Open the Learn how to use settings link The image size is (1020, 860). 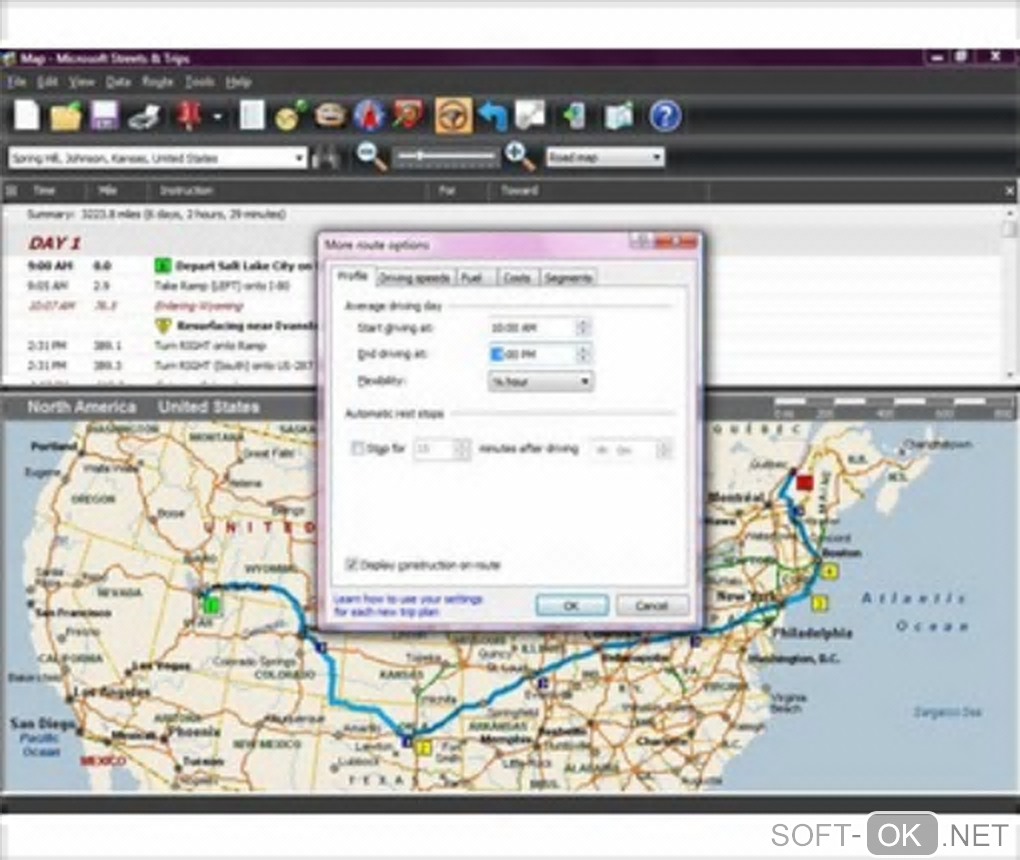408,605
